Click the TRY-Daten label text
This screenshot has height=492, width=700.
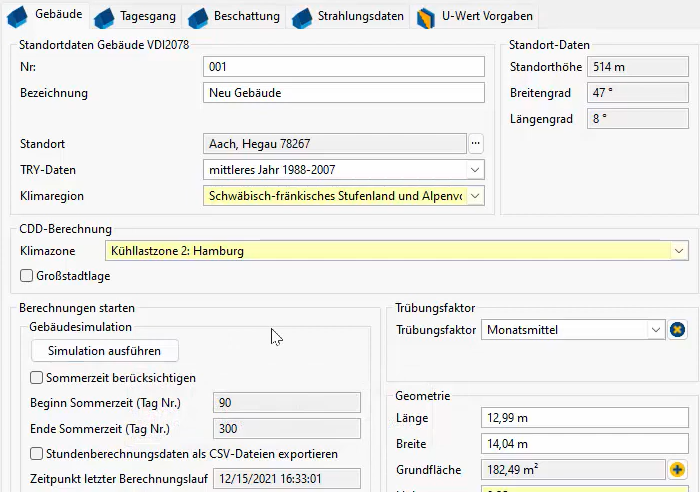pos(48,170)
